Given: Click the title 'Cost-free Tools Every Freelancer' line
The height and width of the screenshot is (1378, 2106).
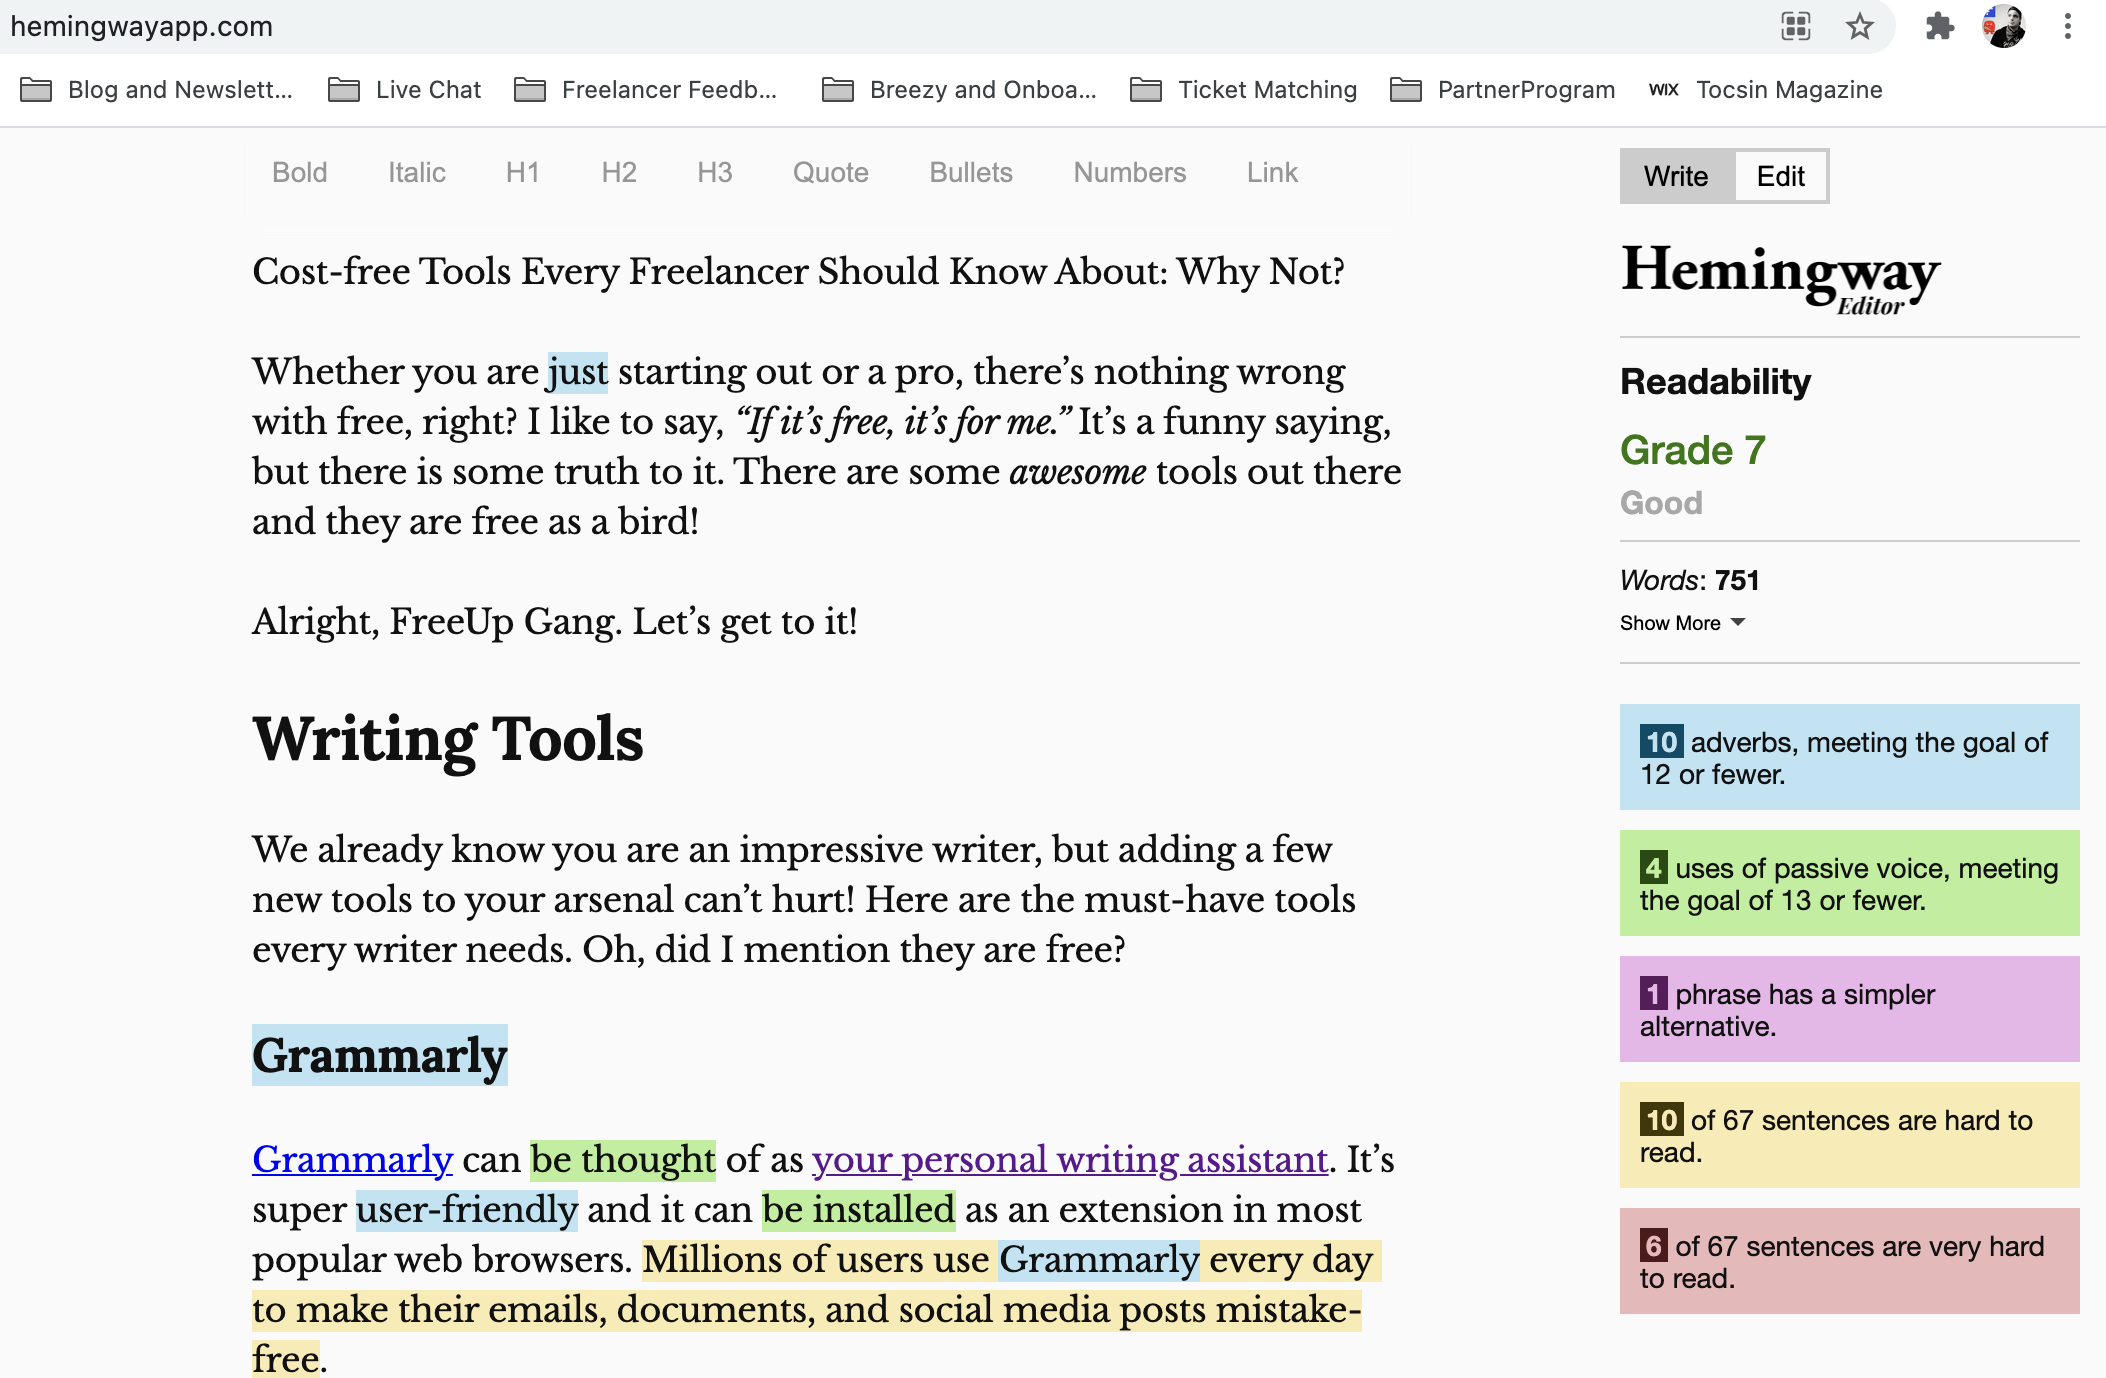Looking at the screenshot, I should pyautogui.click(x=798, y=271).
